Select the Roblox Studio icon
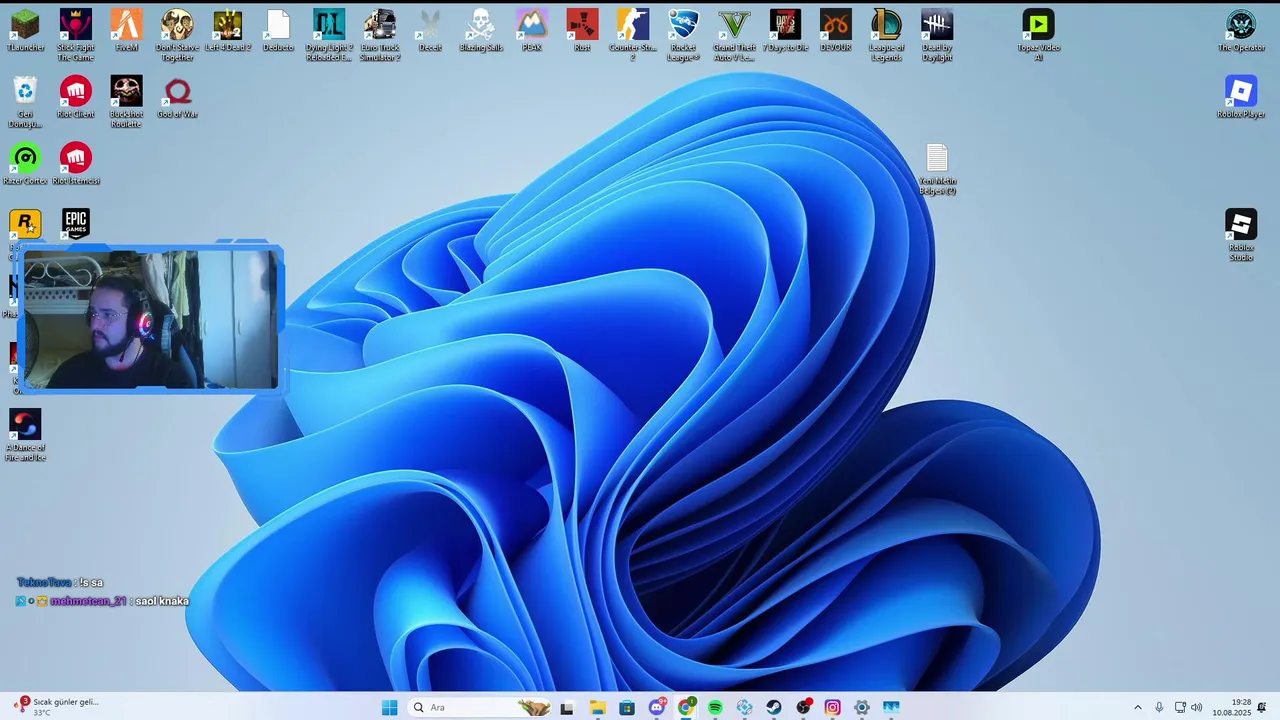This screenshot has width=1280, height=720. point(1241,235)
